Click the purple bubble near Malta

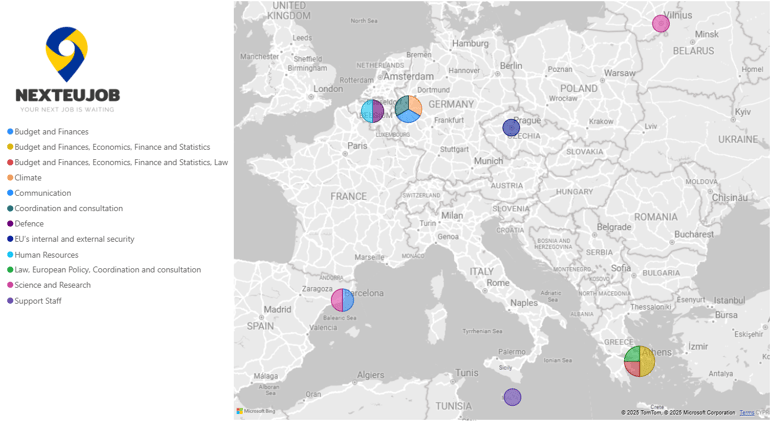[512, 397]
